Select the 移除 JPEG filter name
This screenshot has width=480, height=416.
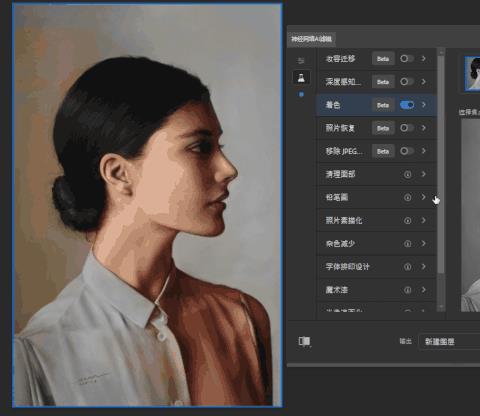tap(344, 151)
